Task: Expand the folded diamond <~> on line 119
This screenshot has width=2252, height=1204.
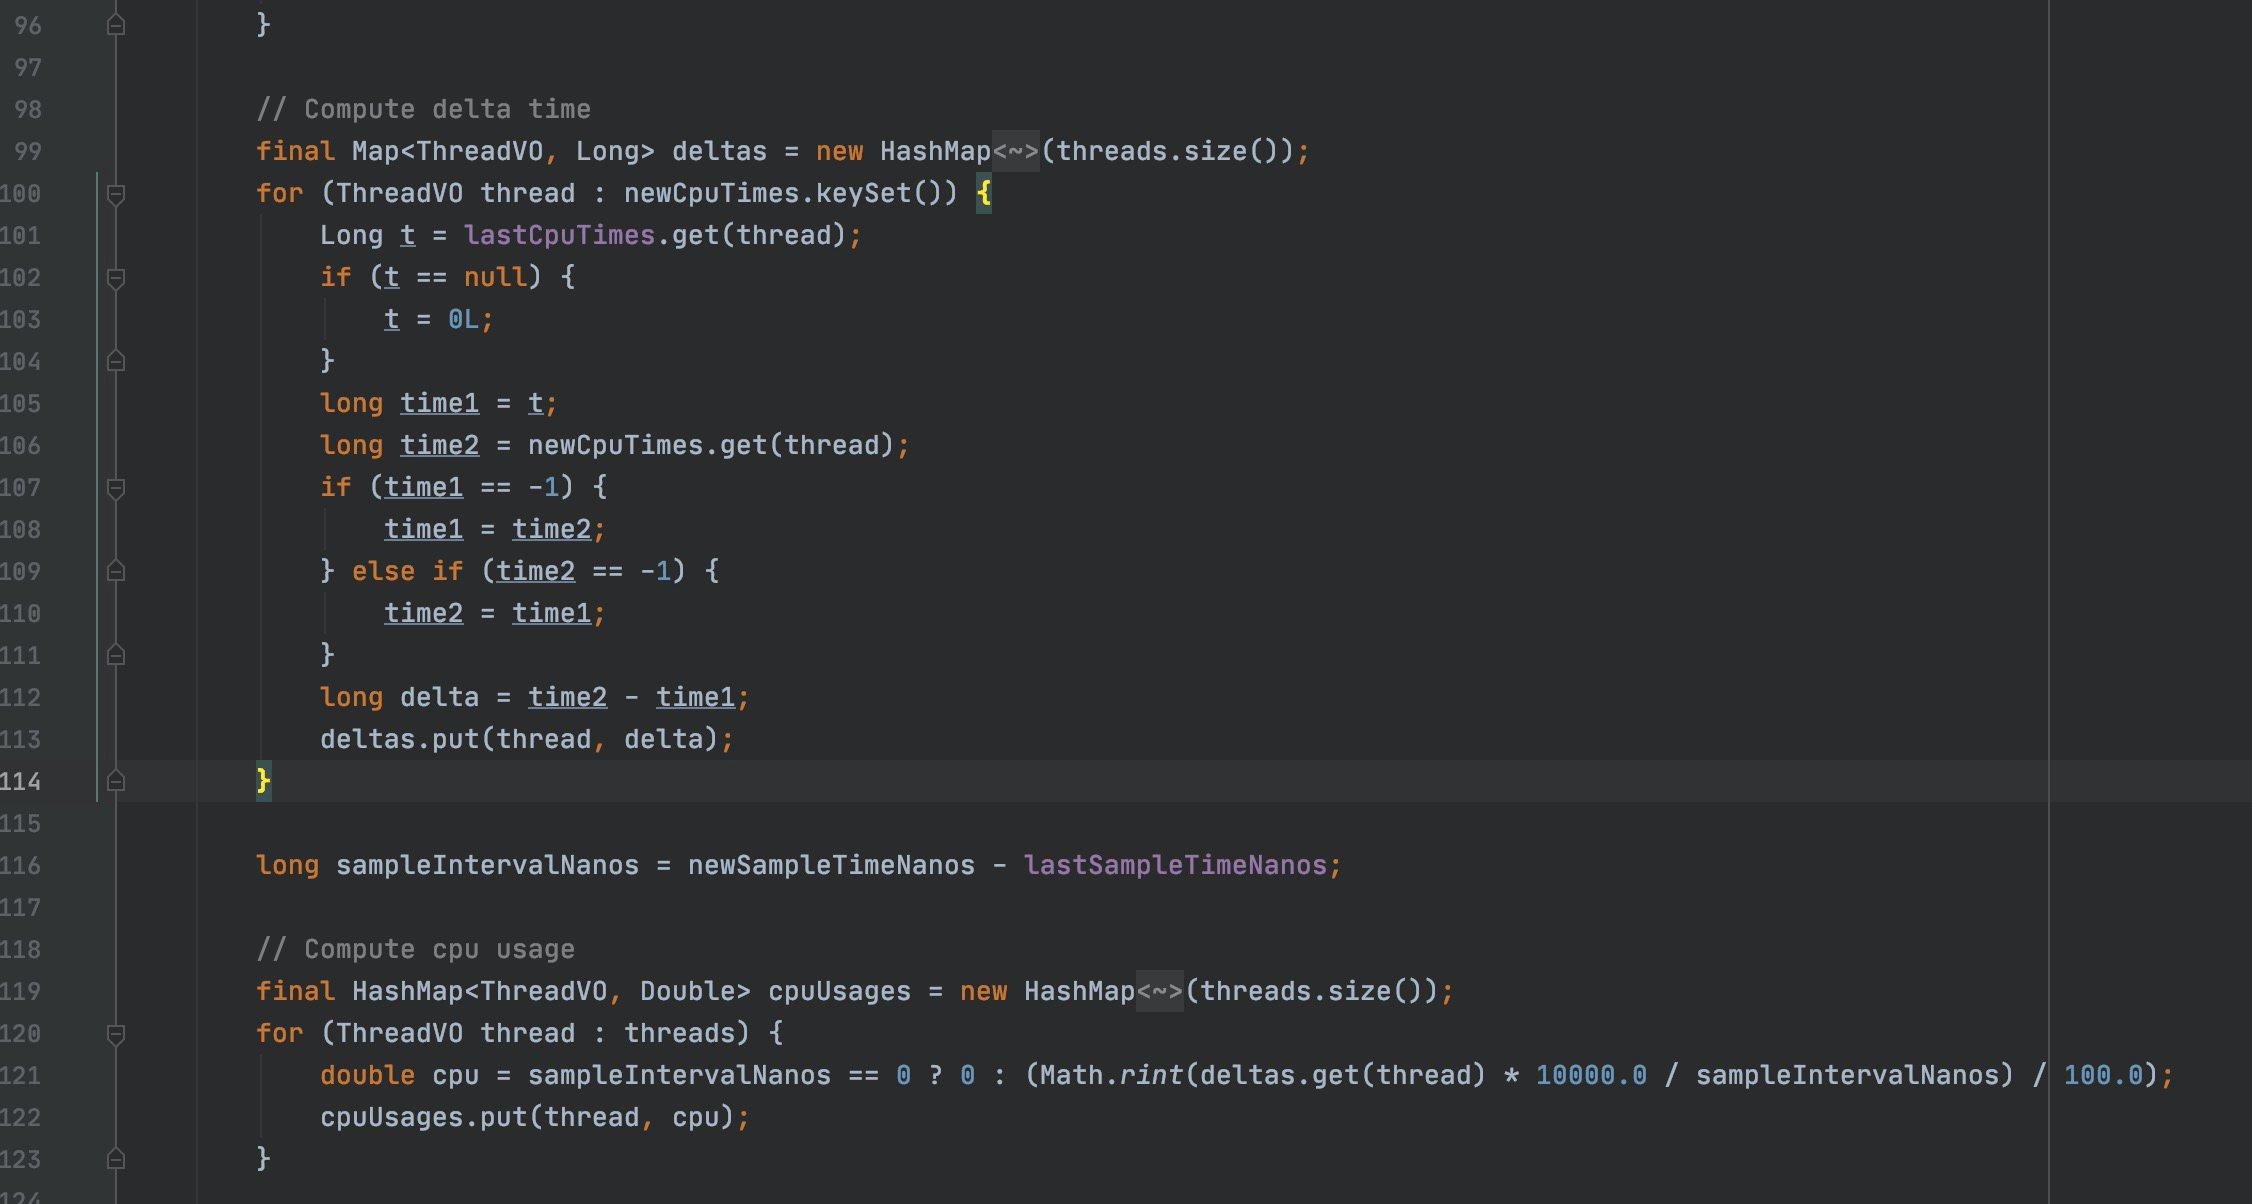Action: (1160, 992)
